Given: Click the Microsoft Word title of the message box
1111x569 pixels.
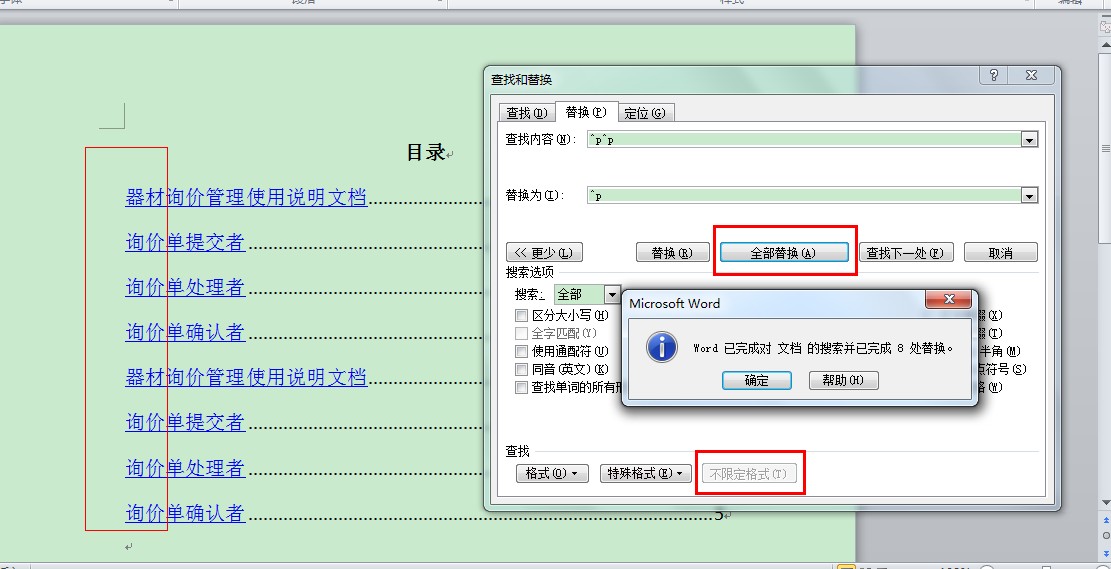Looking at the screenshot, I should coord(675,303).
